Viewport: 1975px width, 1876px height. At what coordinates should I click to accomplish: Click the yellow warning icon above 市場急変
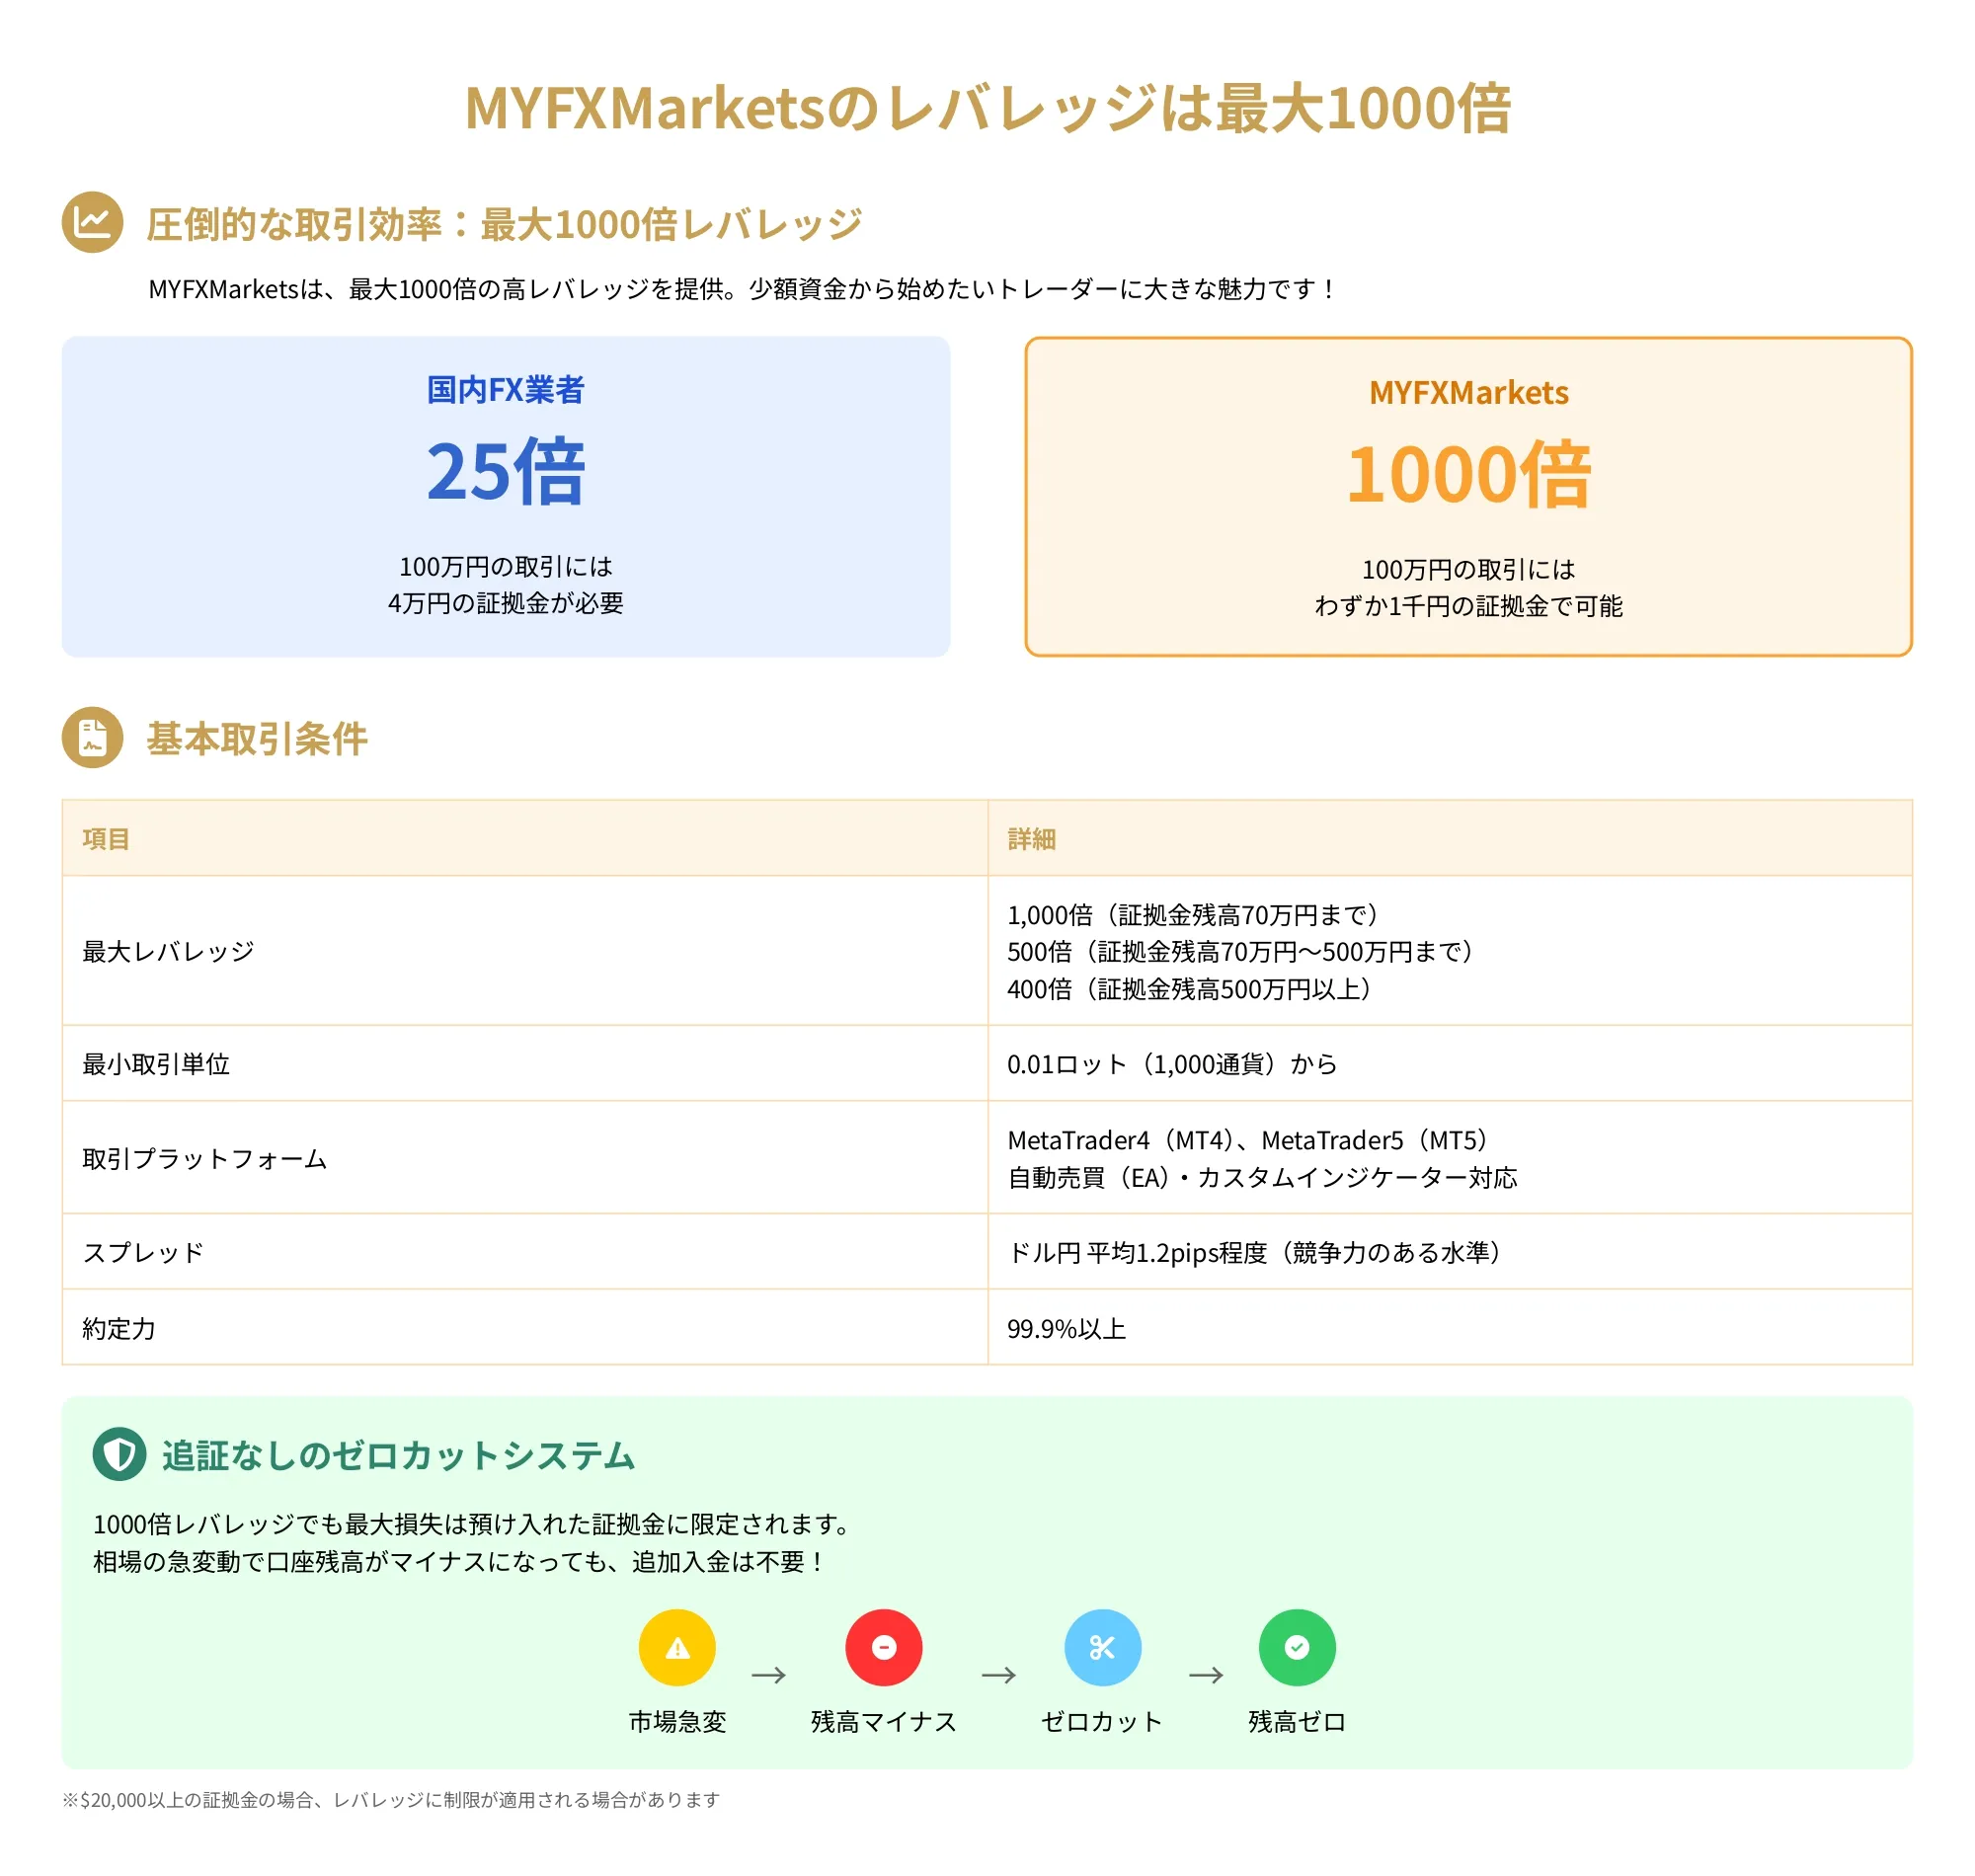coord(677,1648)
